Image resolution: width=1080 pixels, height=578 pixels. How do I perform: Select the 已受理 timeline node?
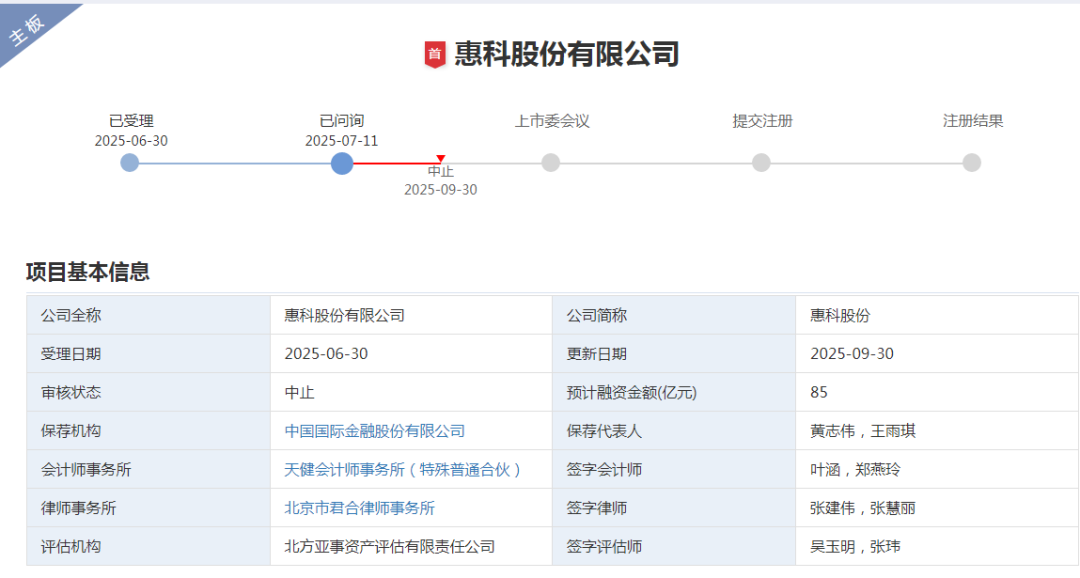click(x=129, y=163)
